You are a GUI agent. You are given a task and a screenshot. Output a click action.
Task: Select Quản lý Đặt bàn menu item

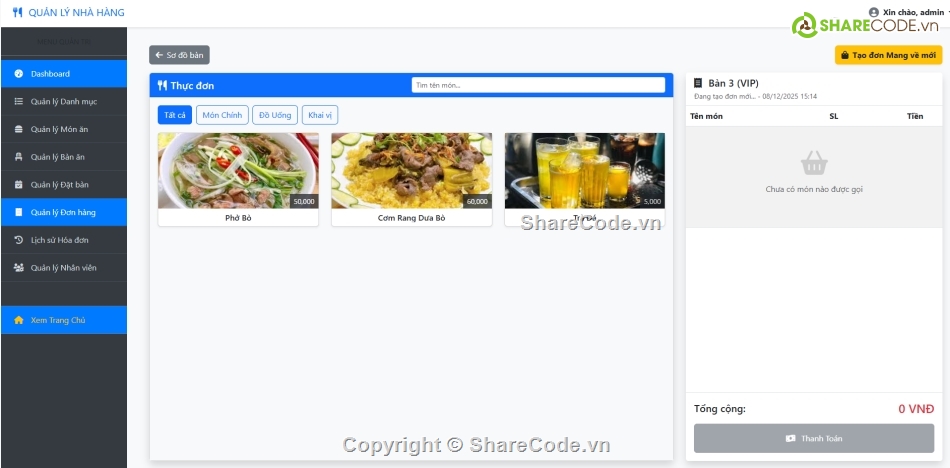[64, 184]
